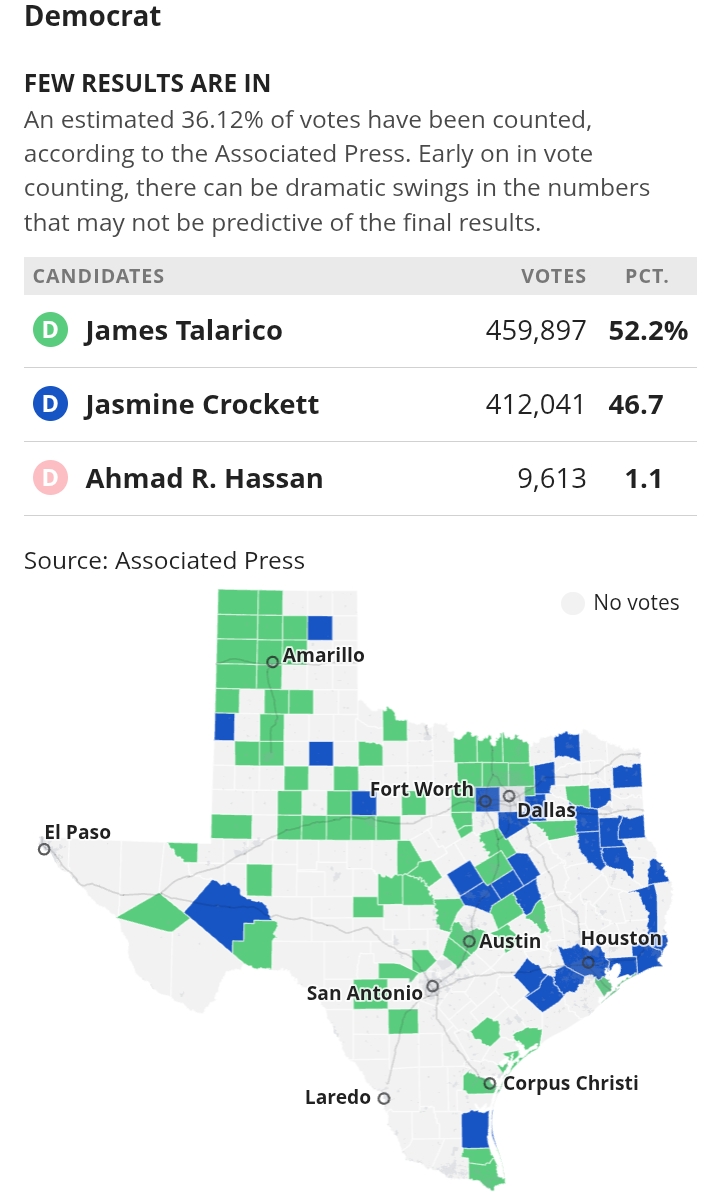Click the PCT. column header
The image size is (720, 1192).
coord(647,276)
